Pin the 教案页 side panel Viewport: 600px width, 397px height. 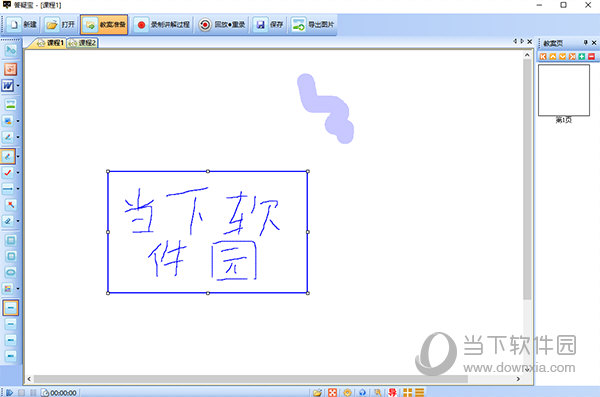click(x=585, y=42)
